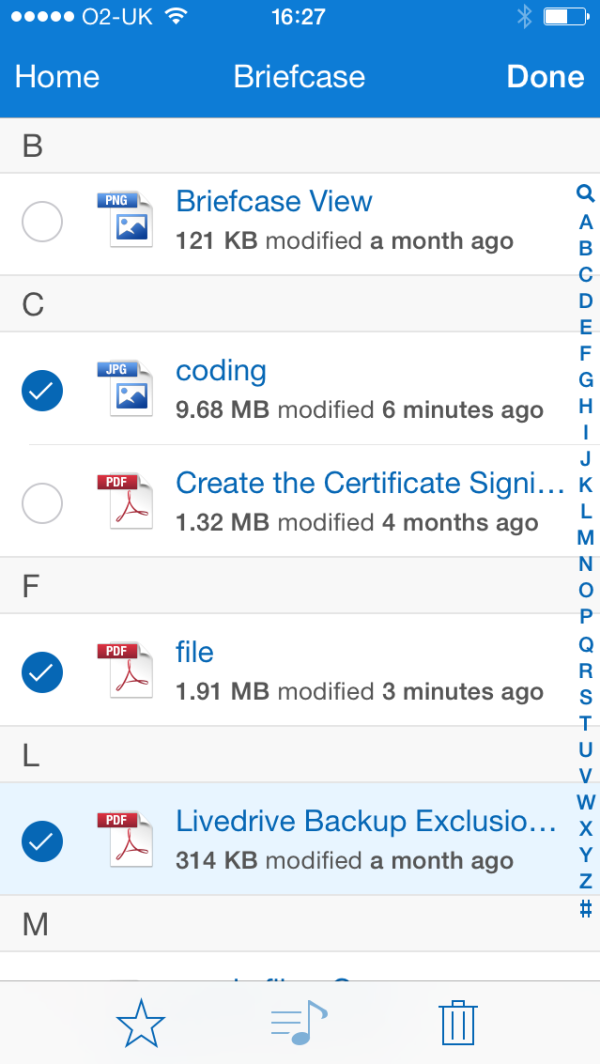Uncheck the Livedrive Backup Exclusions checkbox
600x1064 pixels.
[x=42, y=841]
